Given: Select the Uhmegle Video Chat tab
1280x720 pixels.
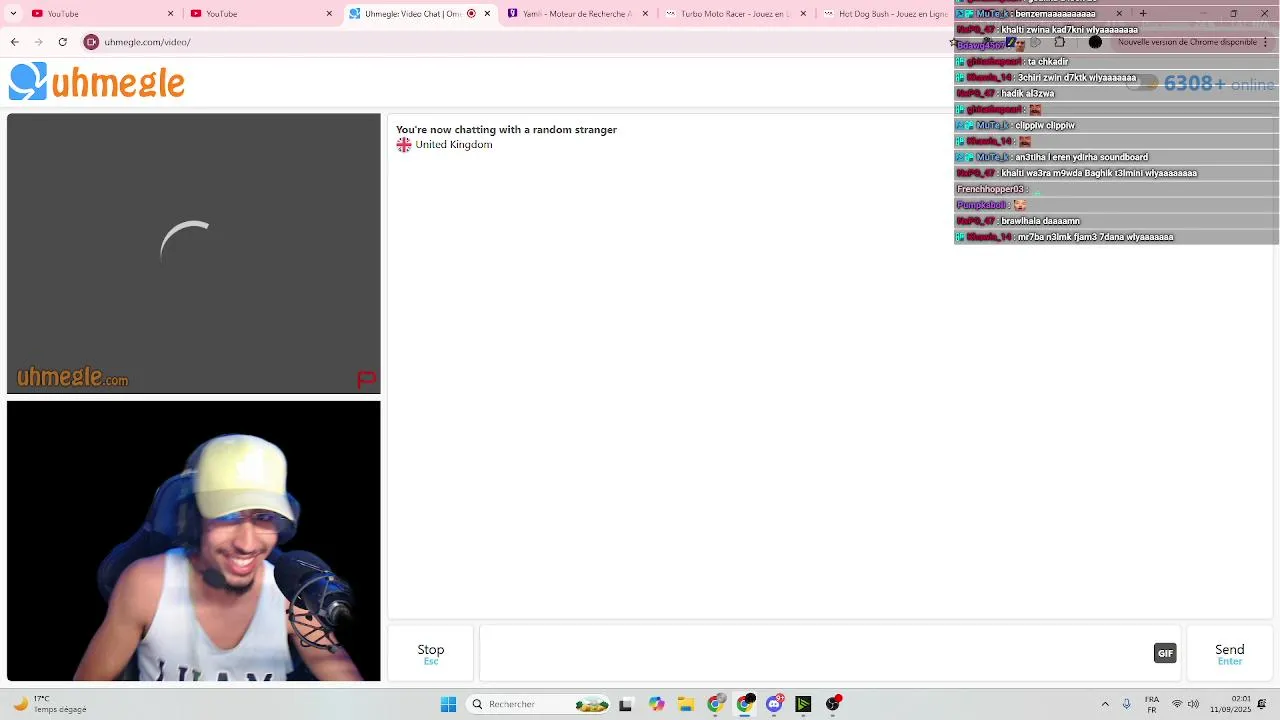Looking at the screenshot, I should point(420,14).
